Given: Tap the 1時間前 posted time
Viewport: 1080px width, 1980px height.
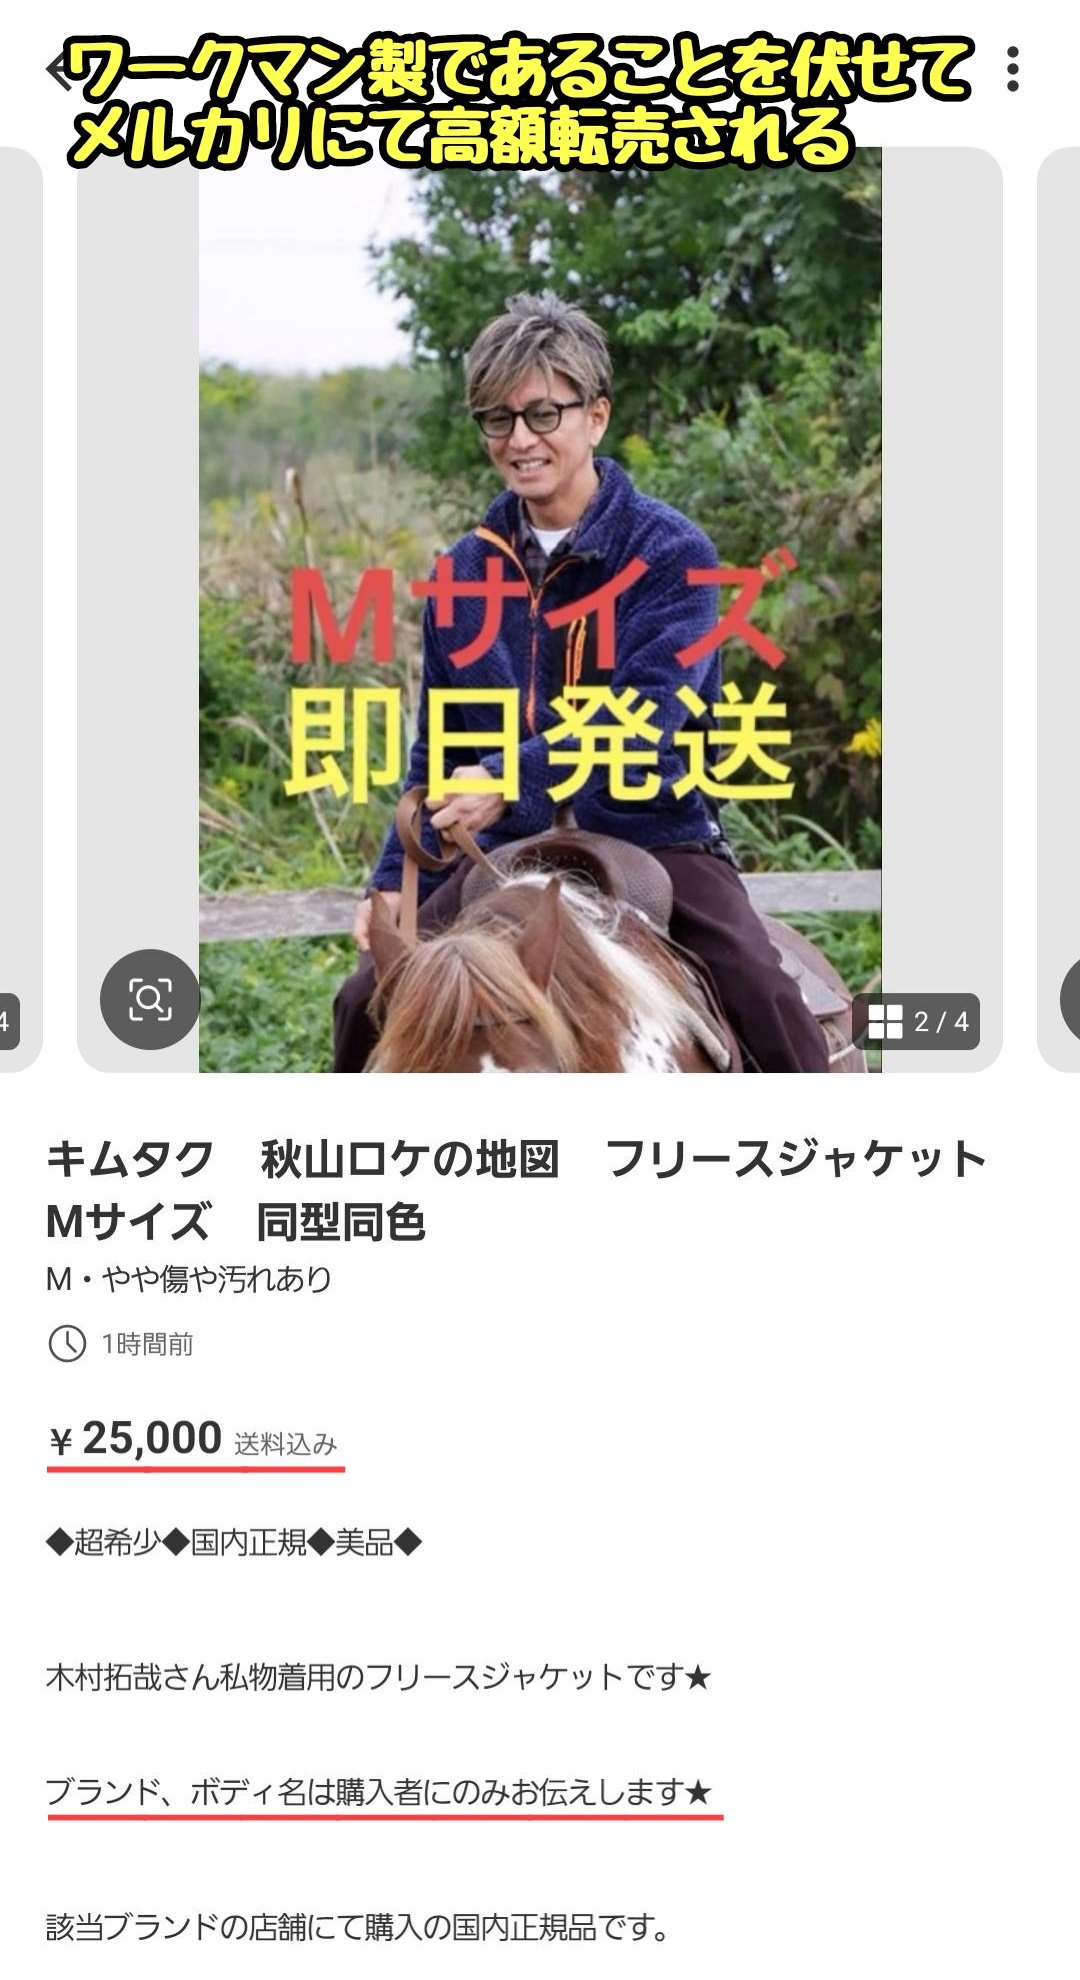Looking at the screenshot, I should click(x=147, y=1344).
